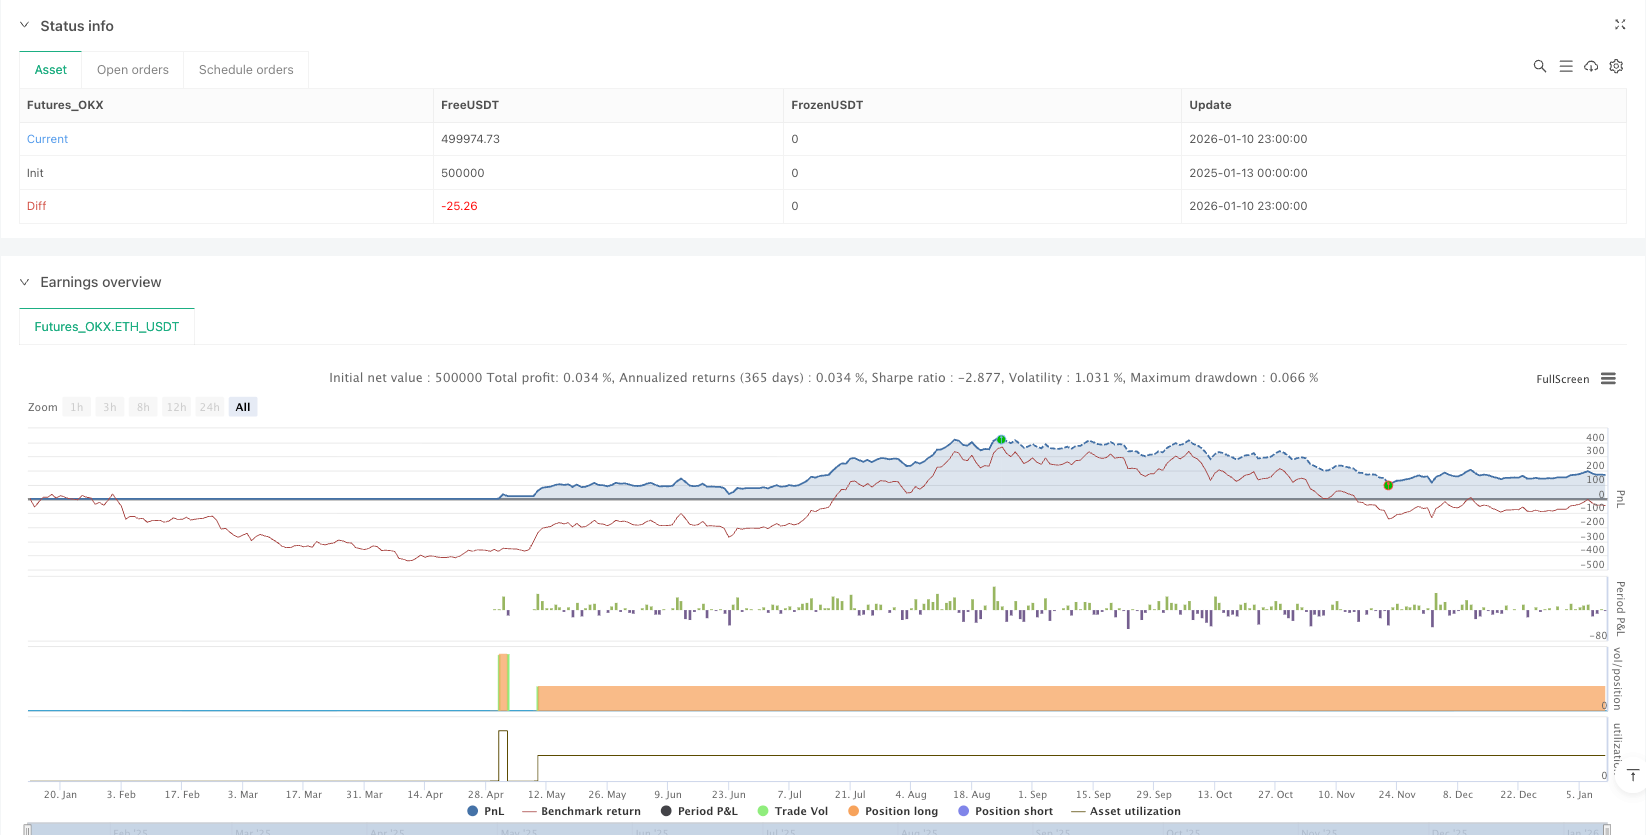Open the list view icon above table
This screenshot has width=1646, height=835.
pos(1566,66)
